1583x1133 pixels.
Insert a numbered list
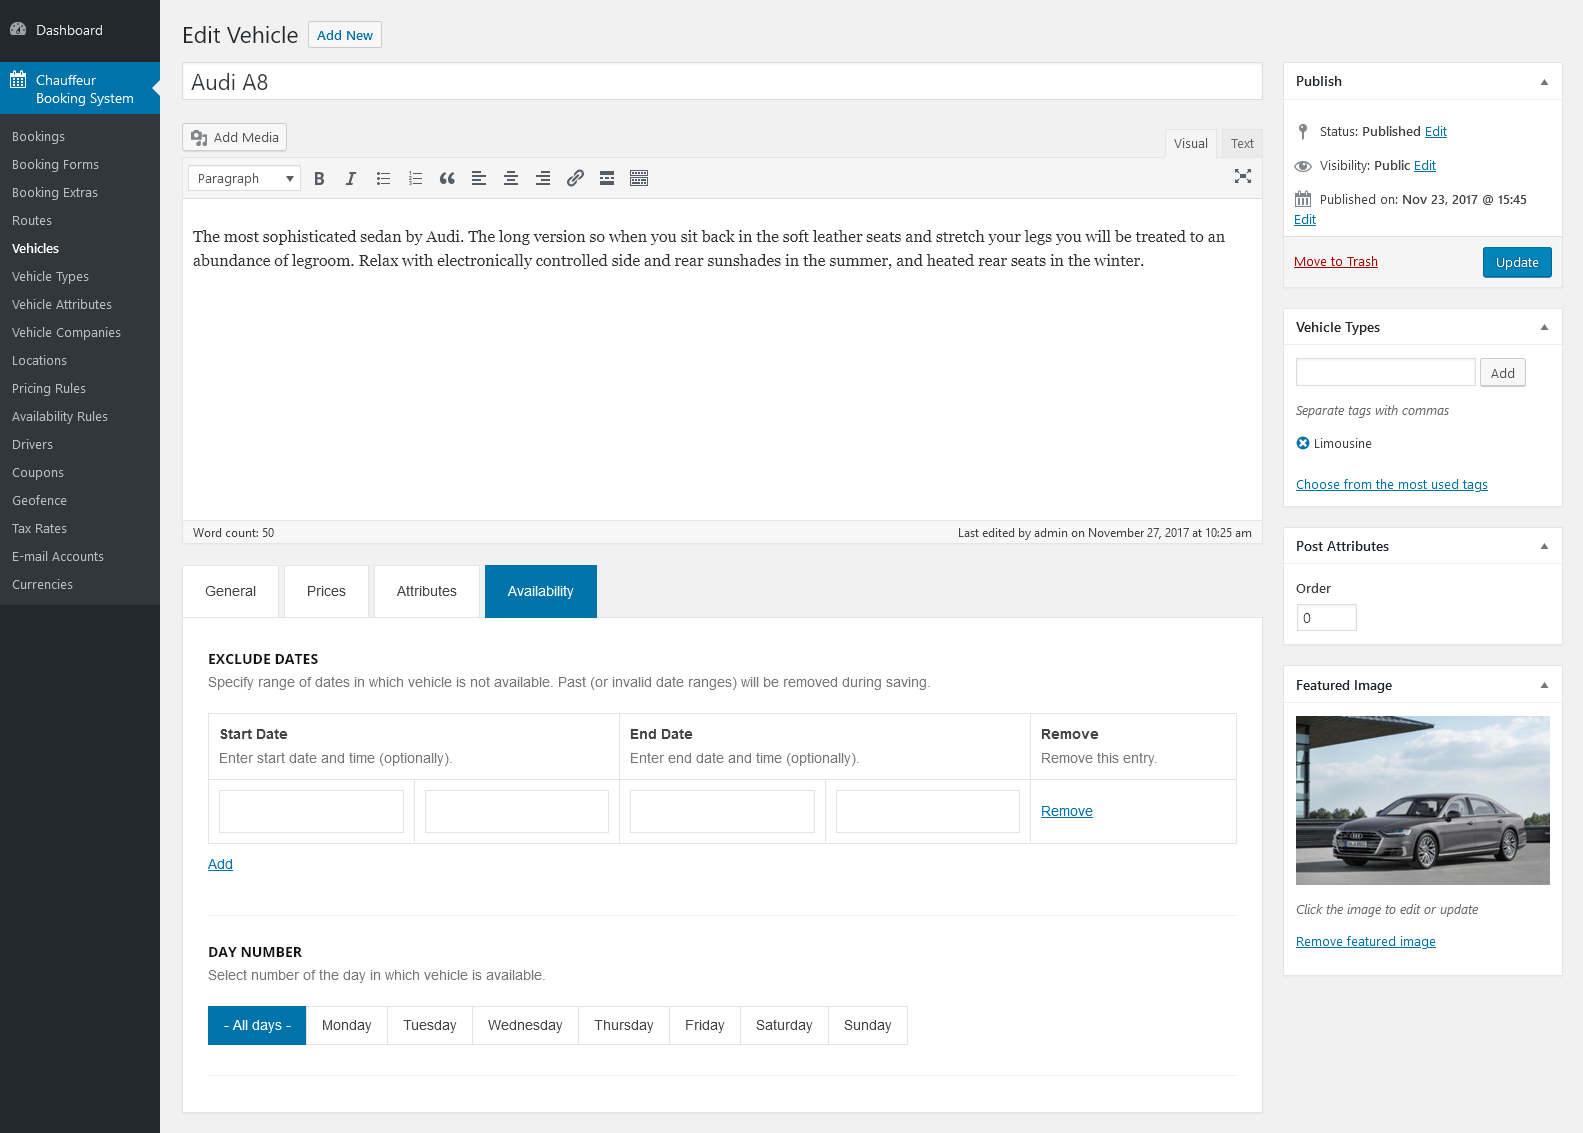pos(415,179)
